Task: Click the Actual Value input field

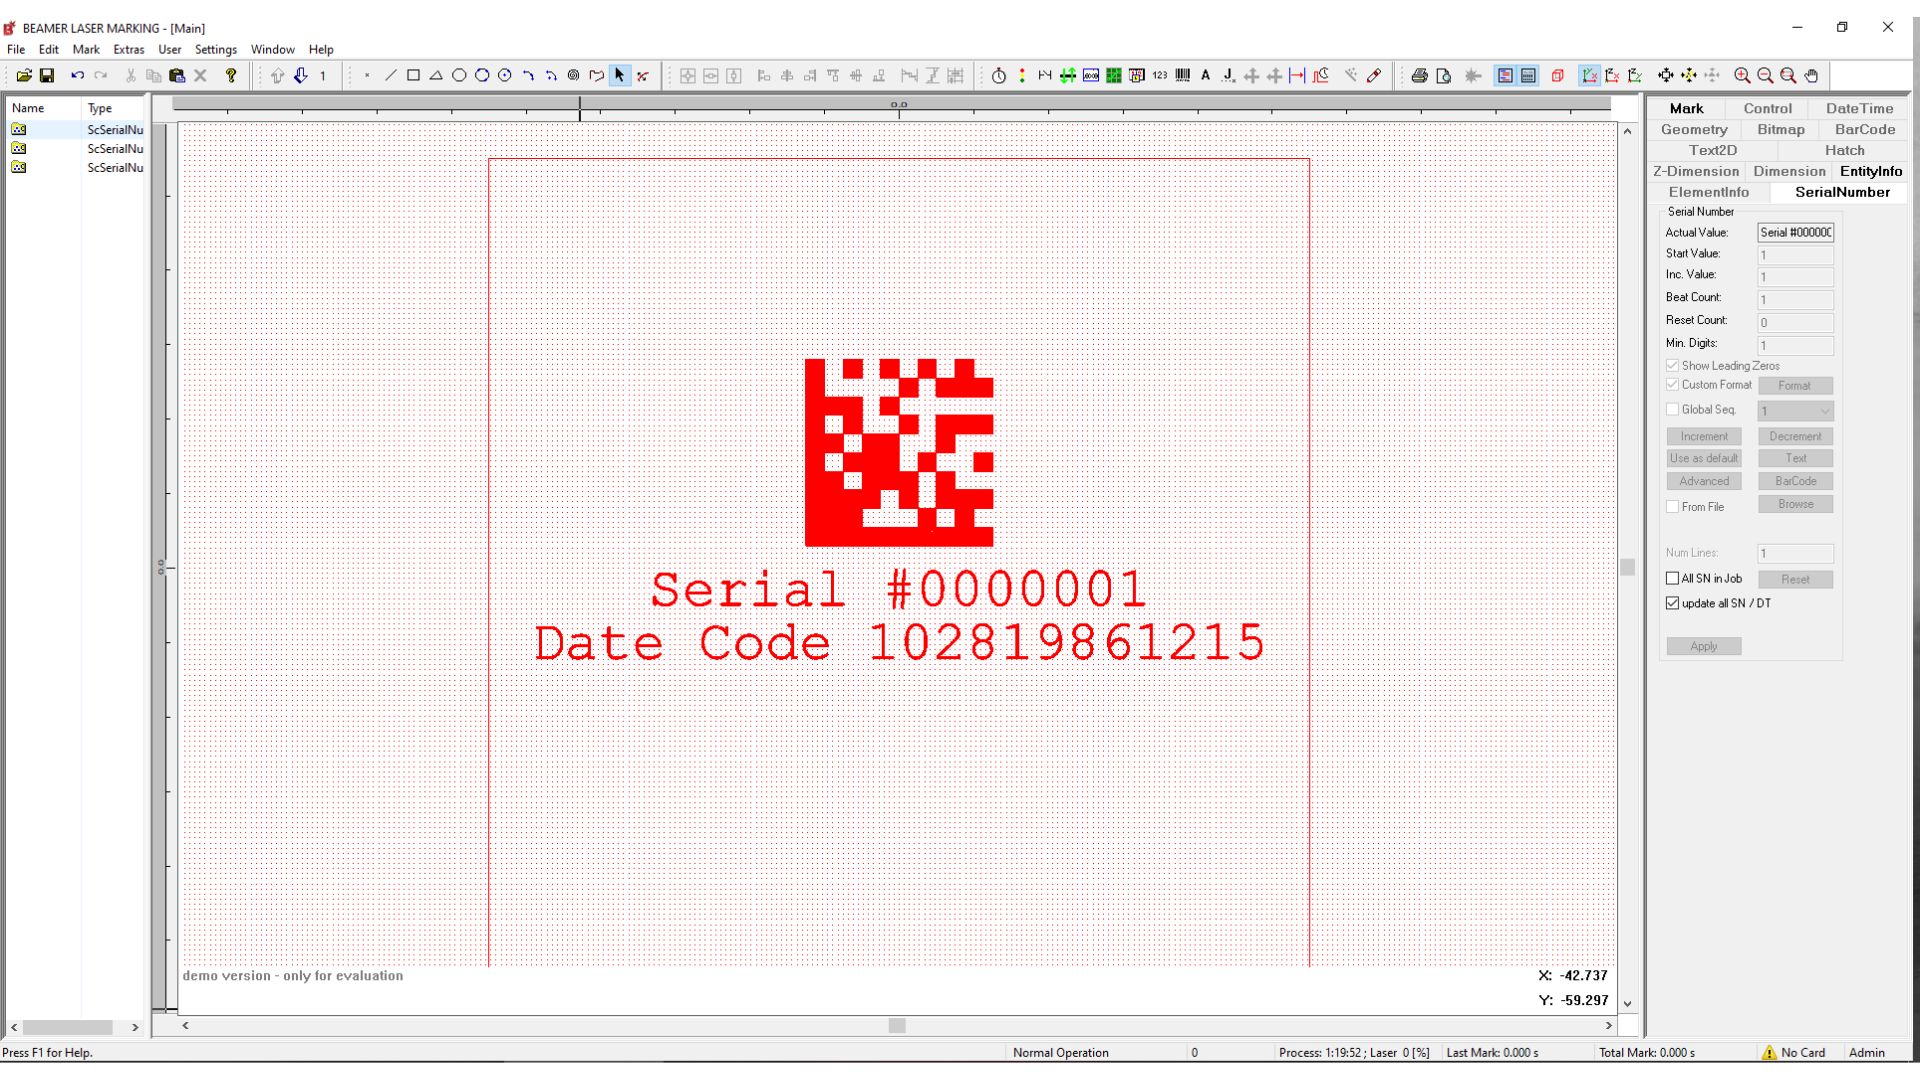Action: click(x=1796, y=232)
